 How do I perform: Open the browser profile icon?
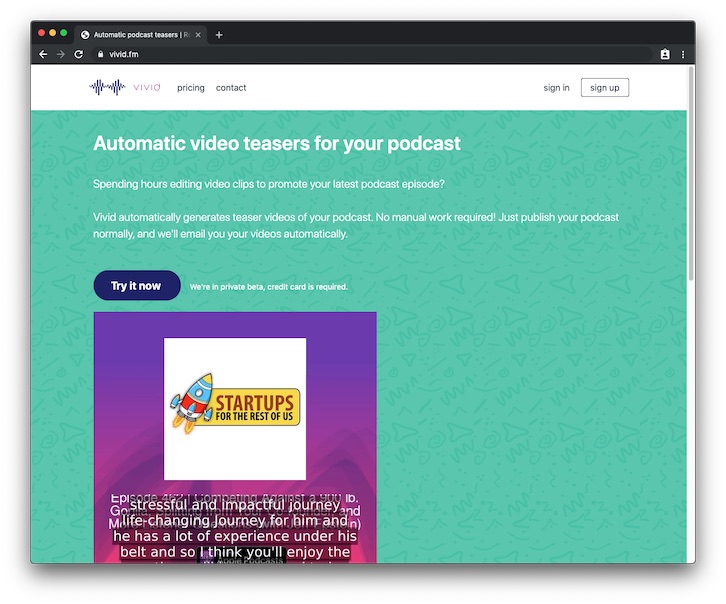coord(665,54)
